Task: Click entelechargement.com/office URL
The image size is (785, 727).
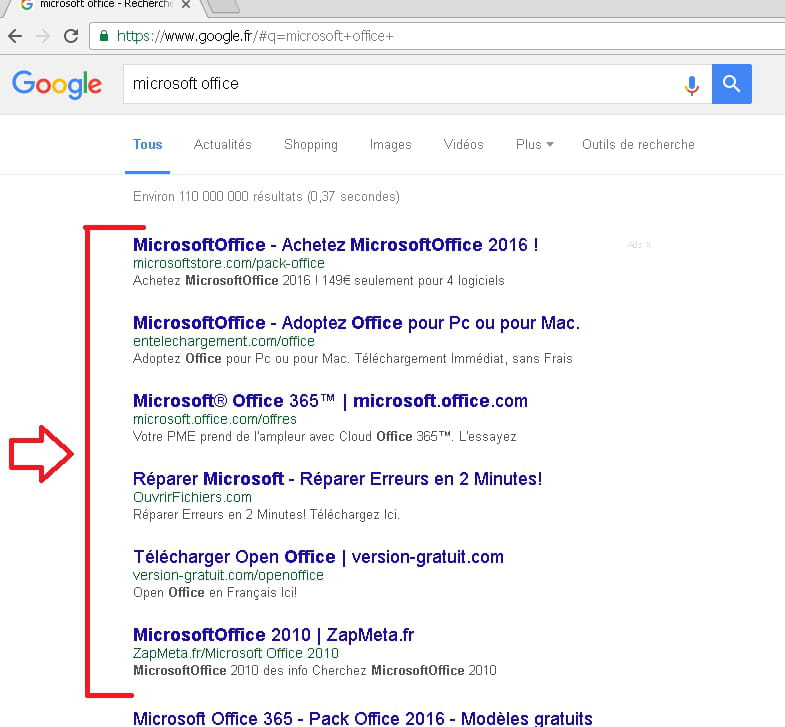Action: [x=223, y=341]
